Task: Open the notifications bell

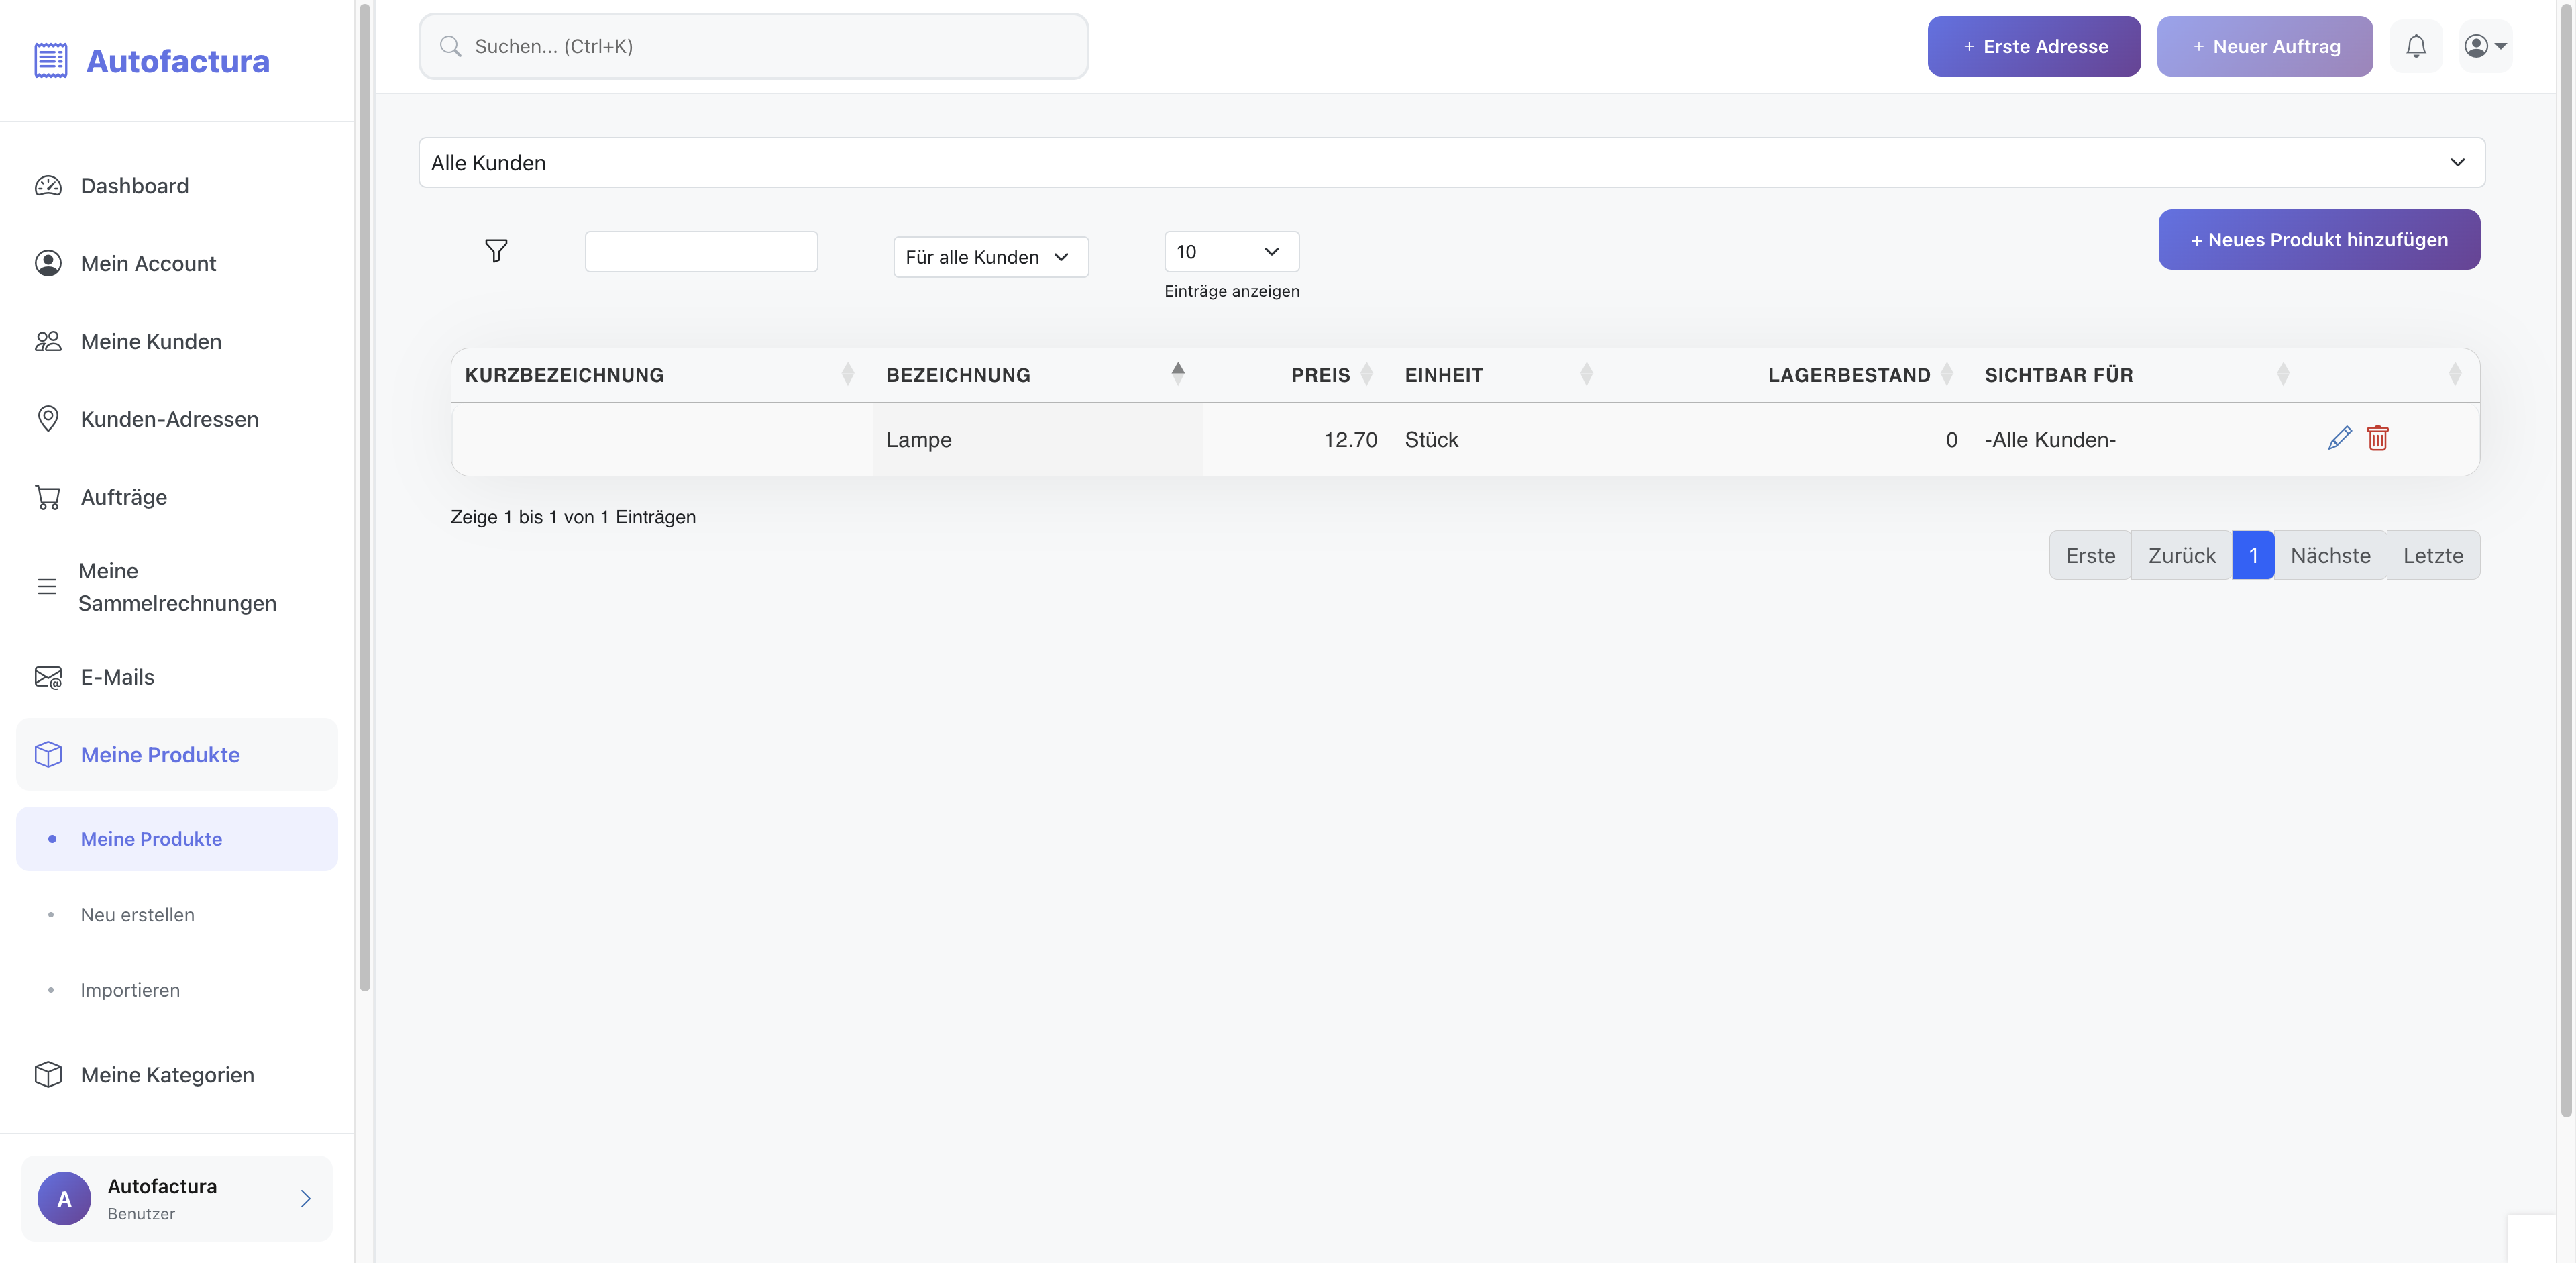Action: (2415, 46)
